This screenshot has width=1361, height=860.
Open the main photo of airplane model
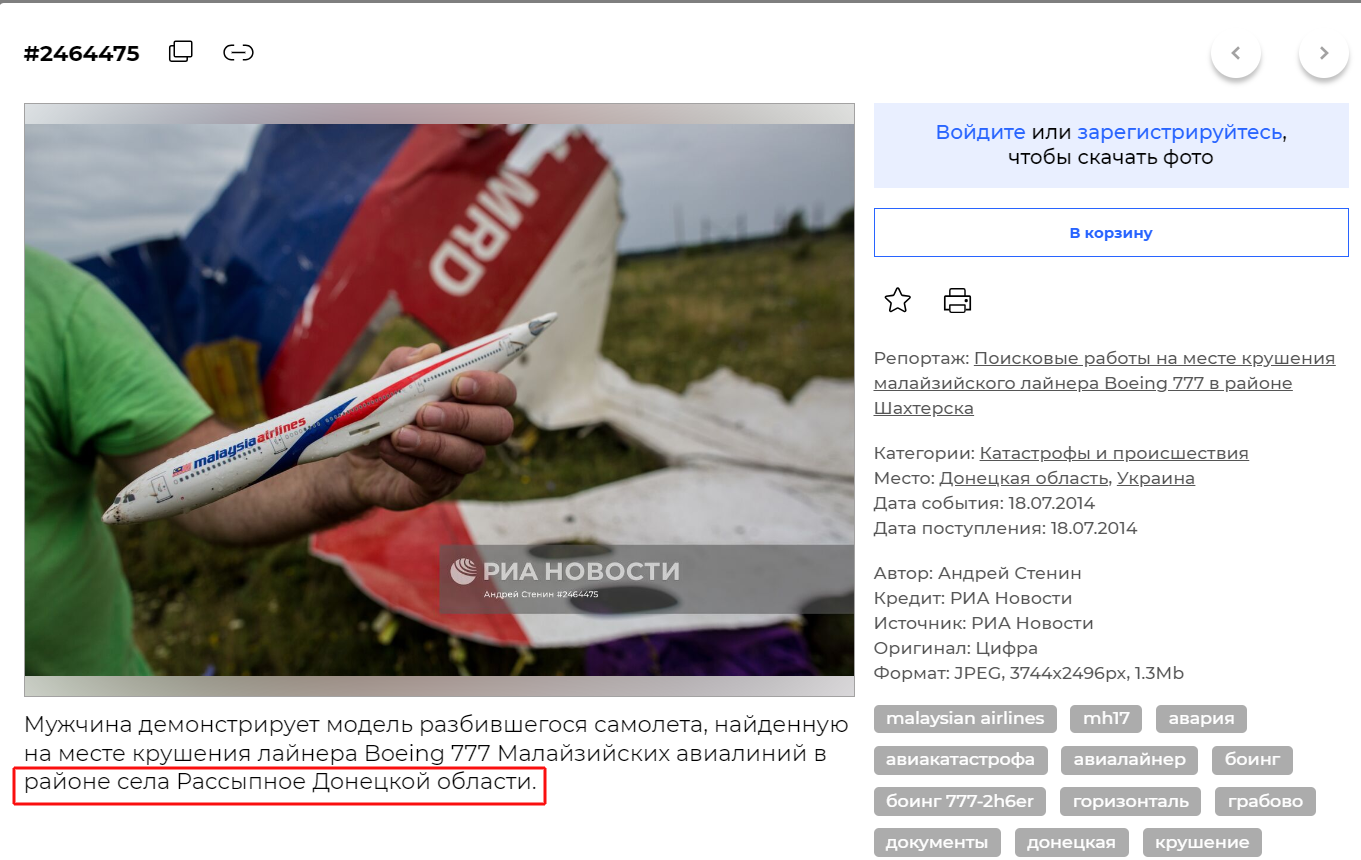[x=439, y=400]
